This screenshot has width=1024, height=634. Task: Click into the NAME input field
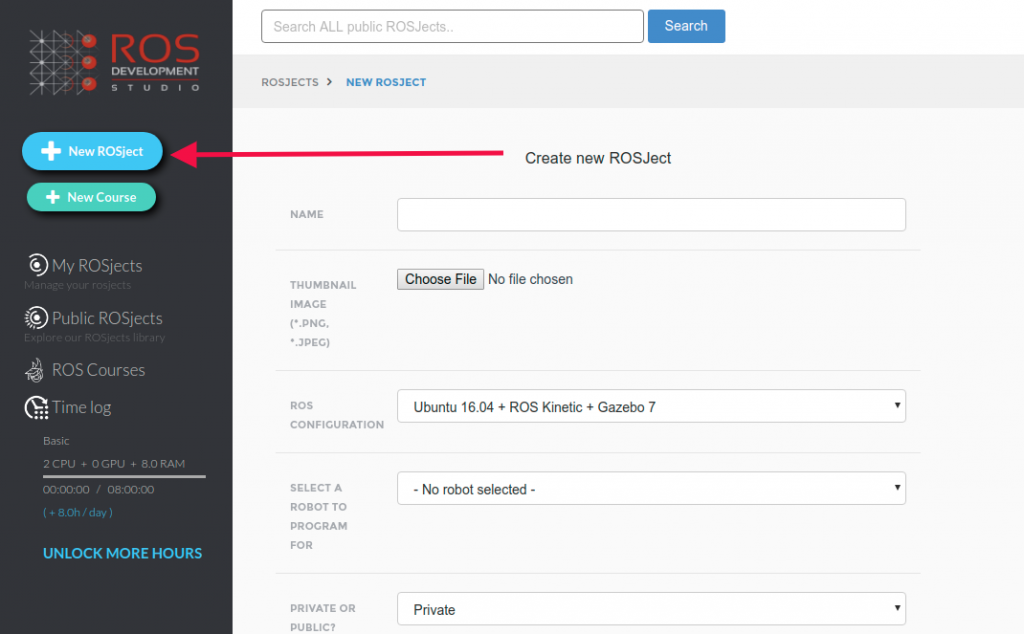tap(651, 214)
